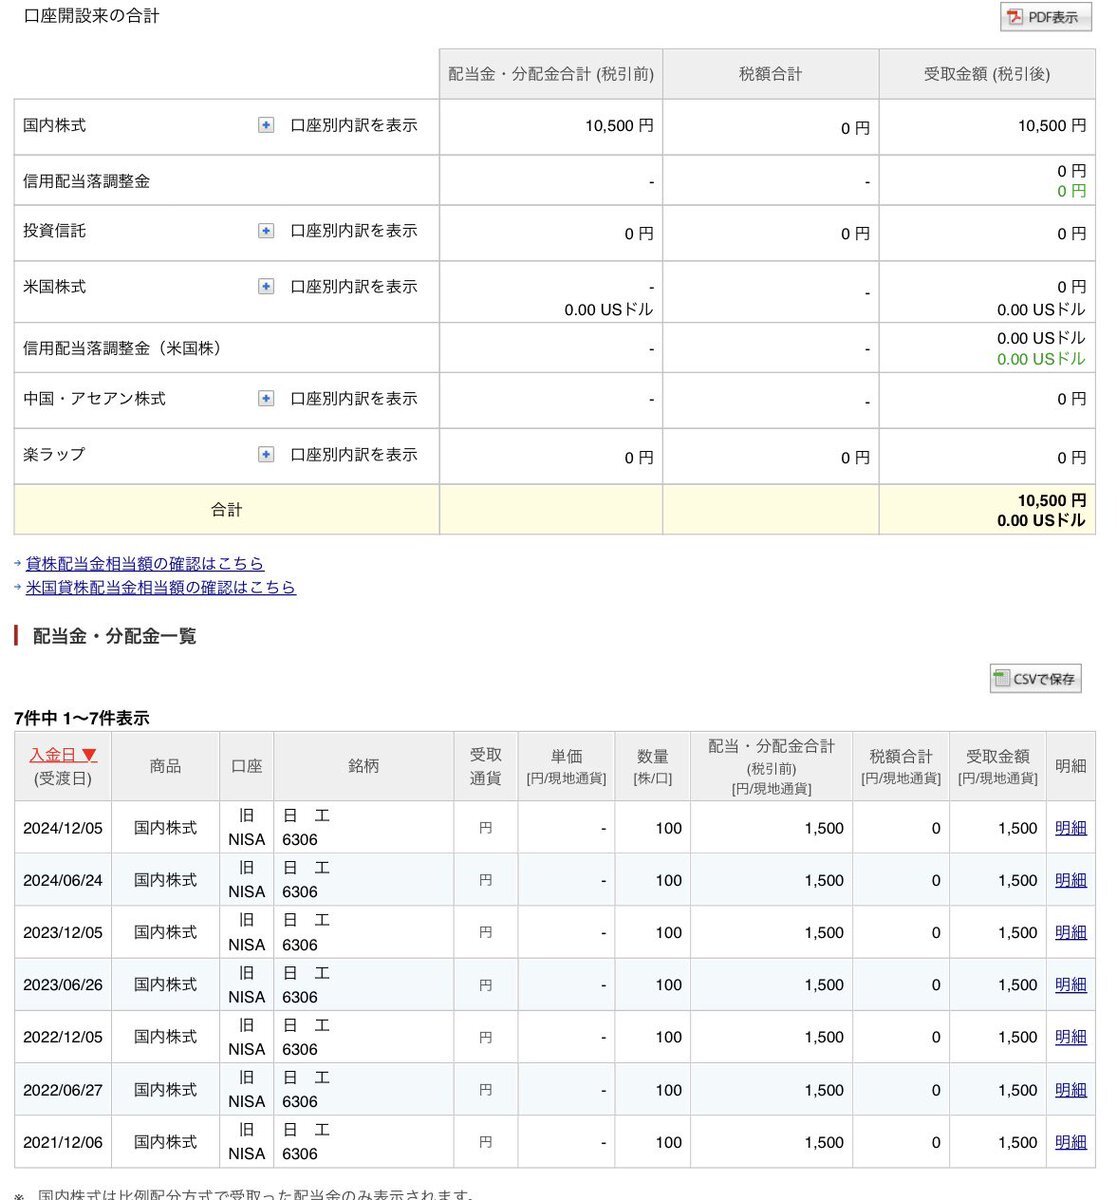This screenshot has height=1200, width=1117.
Task: Open 明細 for 2021/12/06 dividend
Action: pyautogui.click(x=1070, y=1142)
